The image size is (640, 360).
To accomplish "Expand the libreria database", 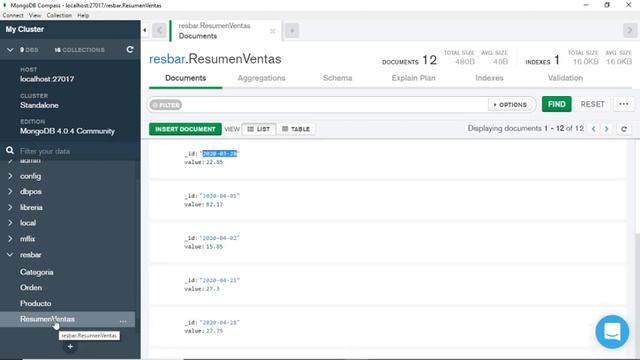I will coord(10,207).
